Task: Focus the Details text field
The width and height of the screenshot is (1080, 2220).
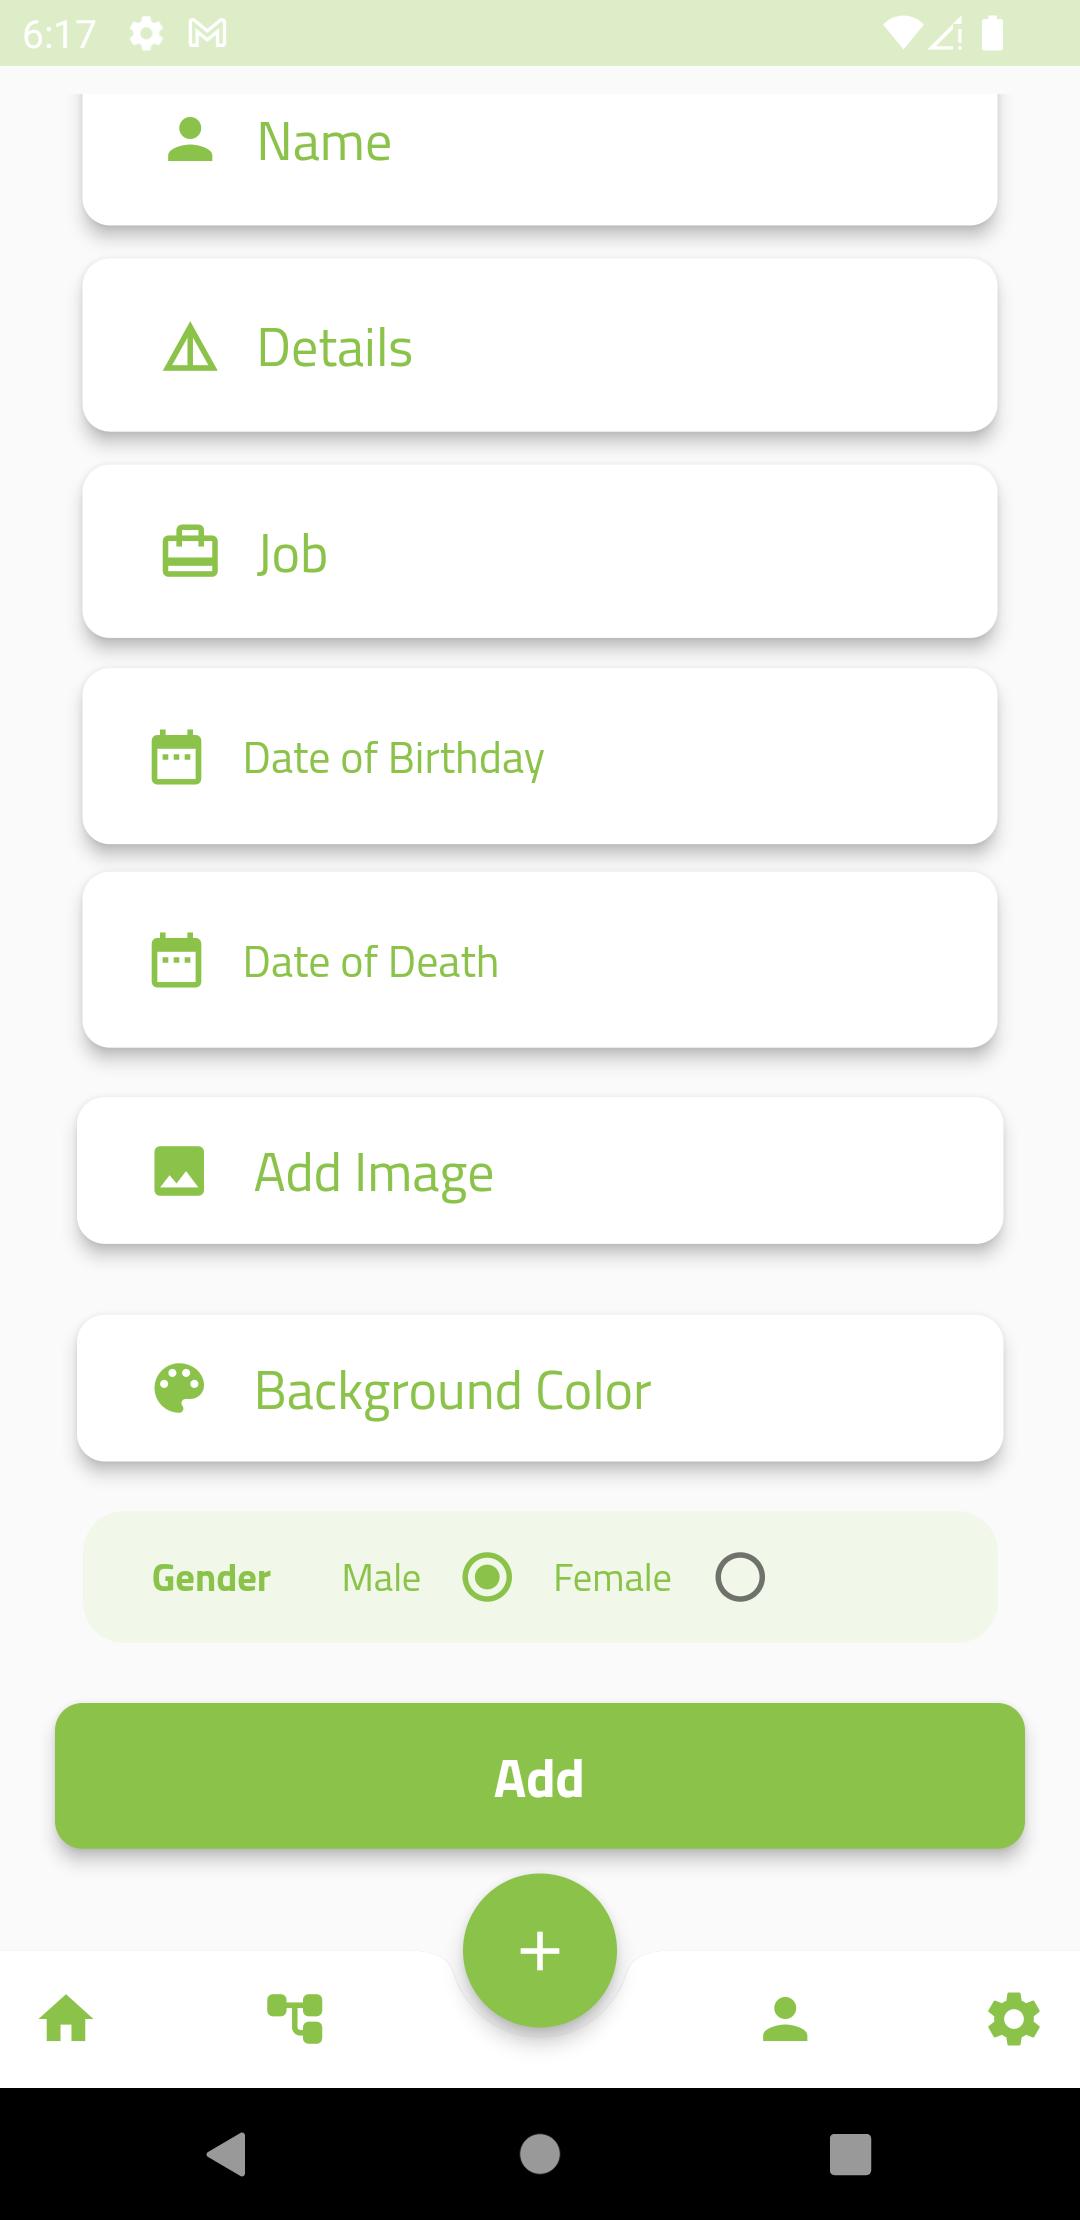Action: point(600,347)
